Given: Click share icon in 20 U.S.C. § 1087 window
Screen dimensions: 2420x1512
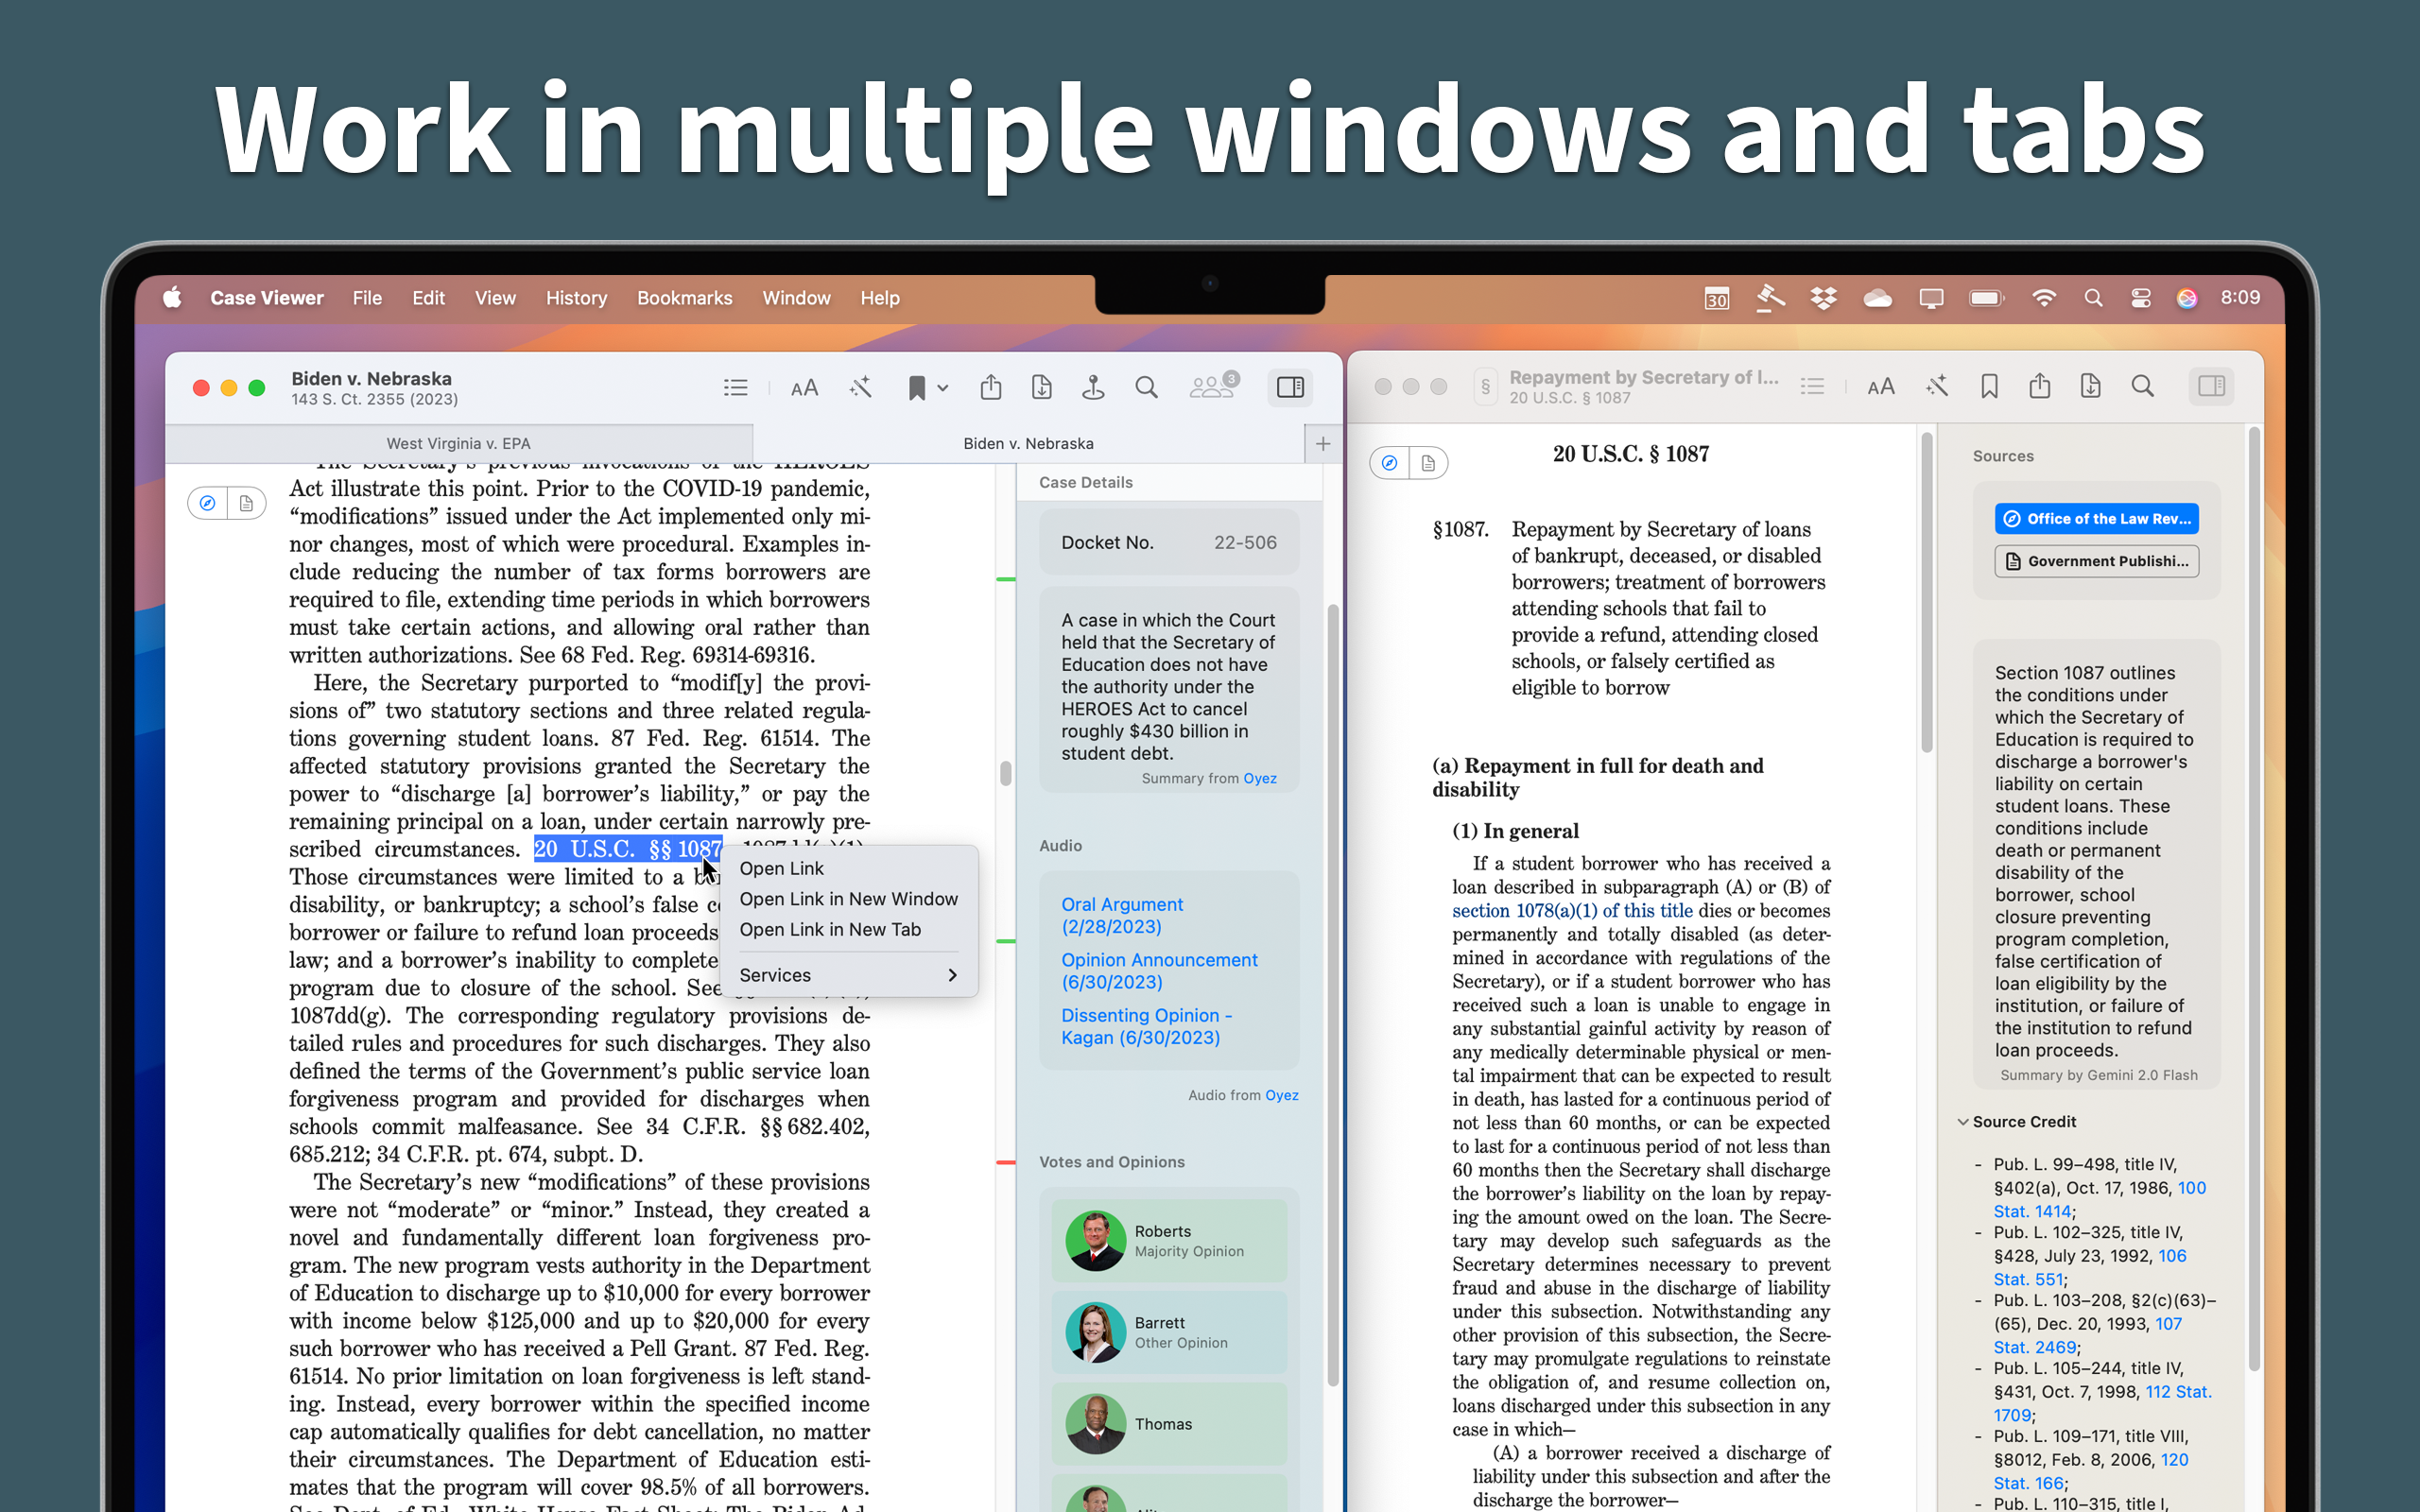Looking at the screenshot, I should (x=2040, y=386).
